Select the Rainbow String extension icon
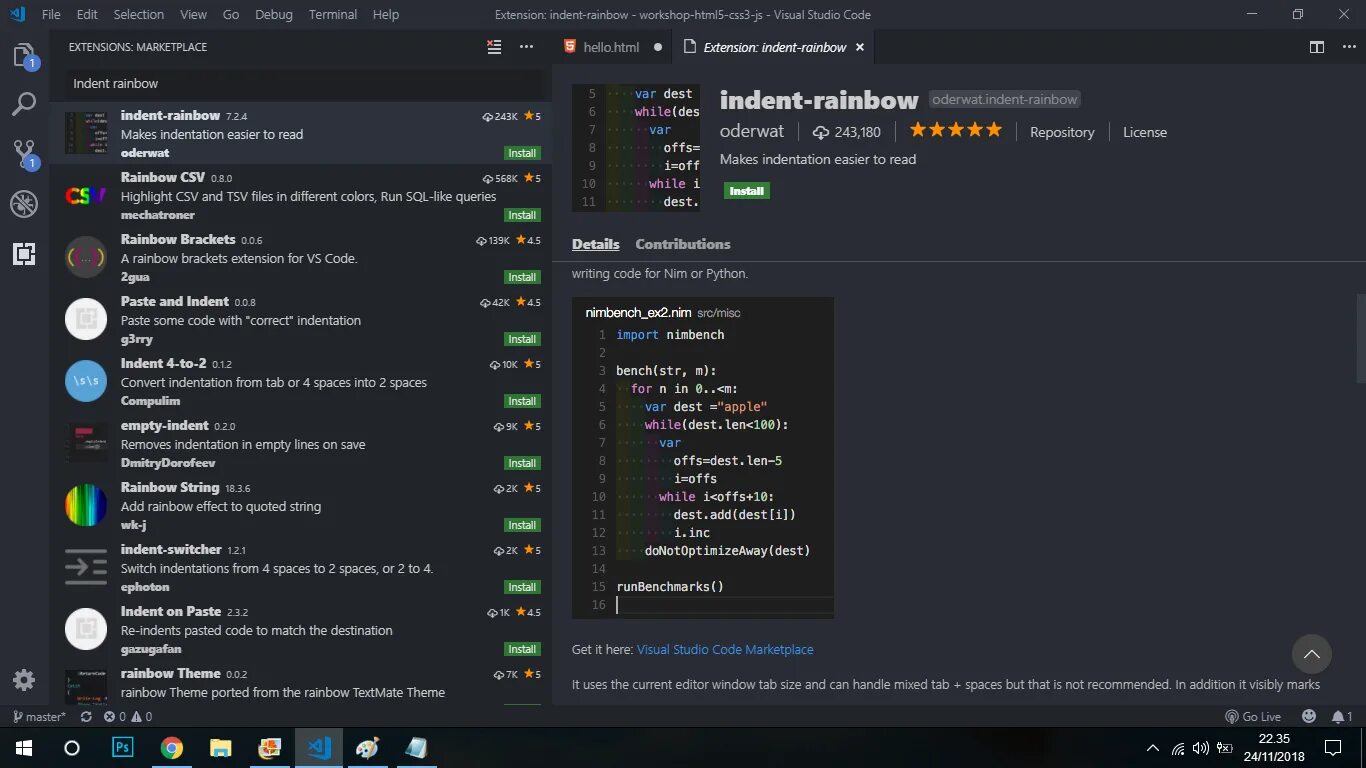Viewport: 1366px width, 768px height. tap(86, 505)
